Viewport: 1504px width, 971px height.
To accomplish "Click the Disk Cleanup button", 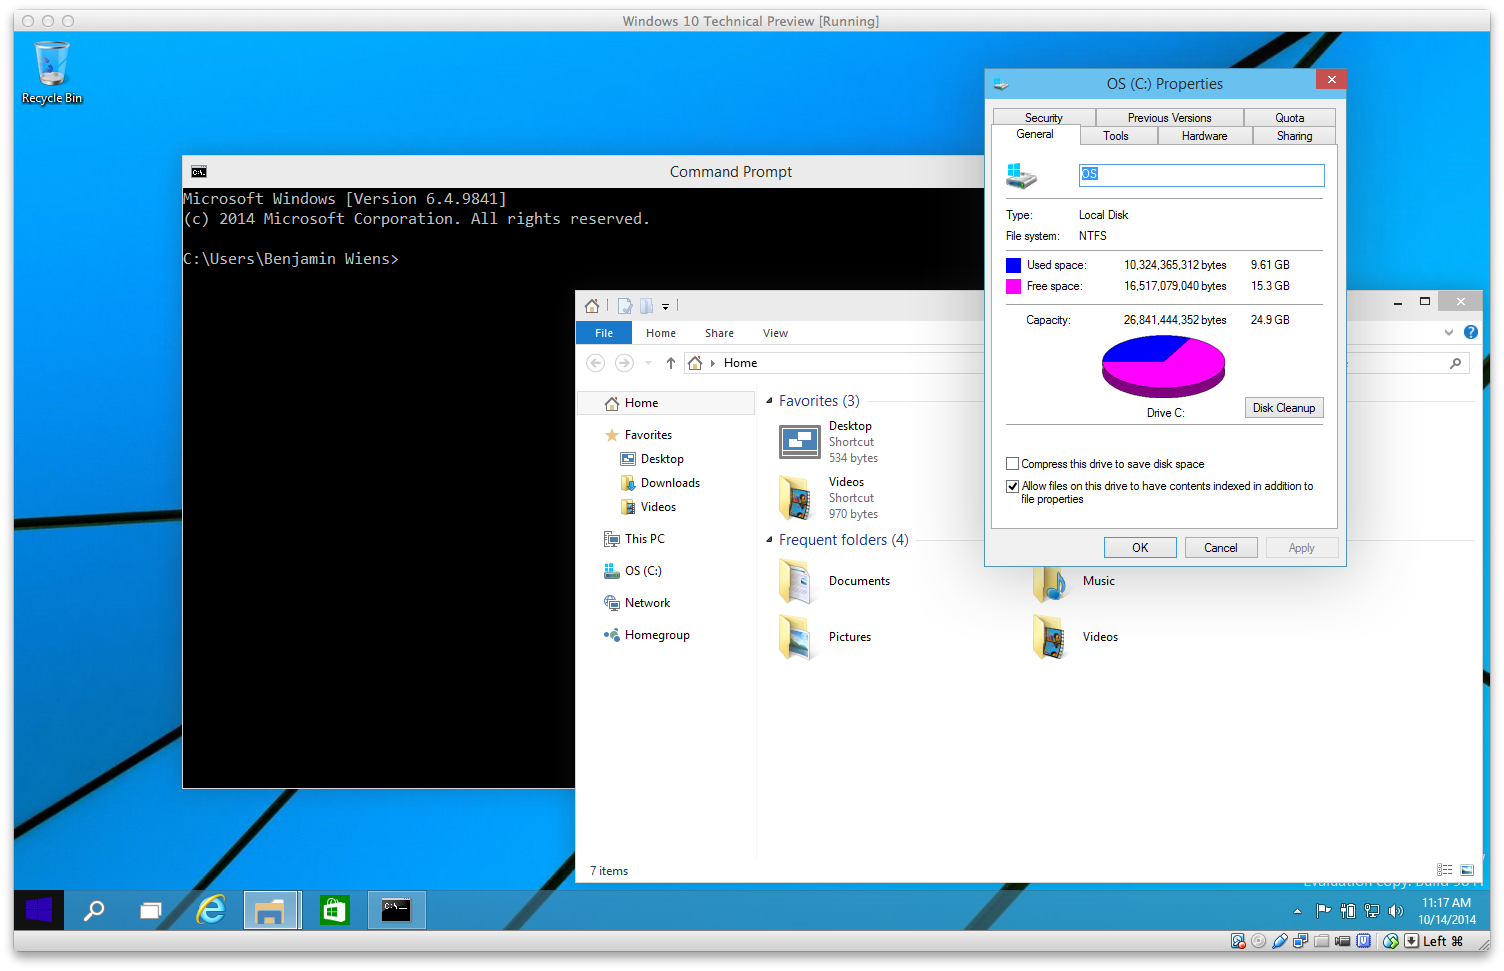I will tap(1284, 408).
